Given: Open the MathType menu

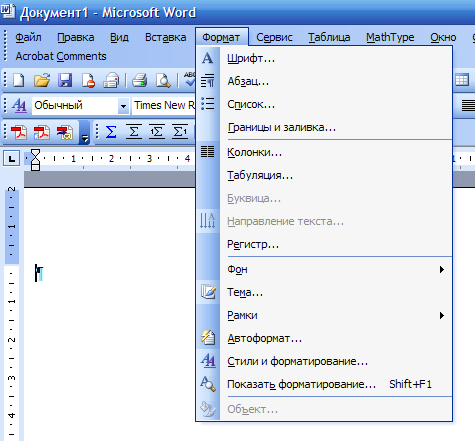Looking at the screenshot, I should (x=390, y=37).
